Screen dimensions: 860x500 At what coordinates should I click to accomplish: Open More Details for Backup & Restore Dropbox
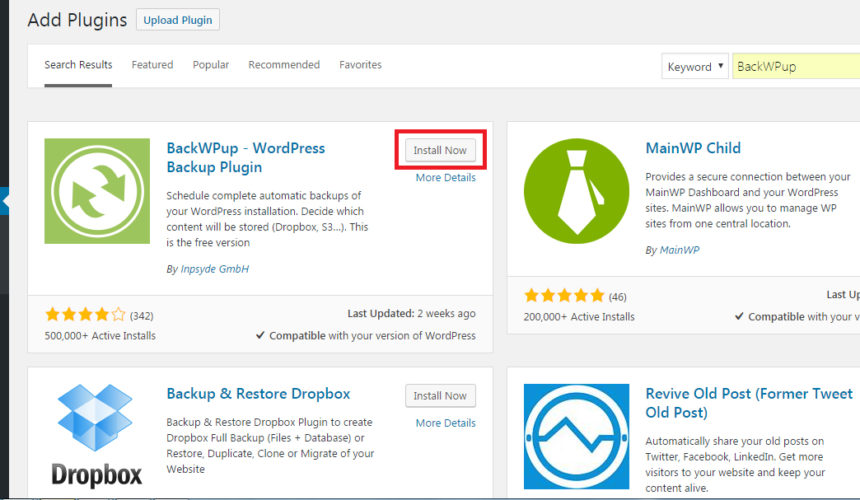[x=445, y=423]
